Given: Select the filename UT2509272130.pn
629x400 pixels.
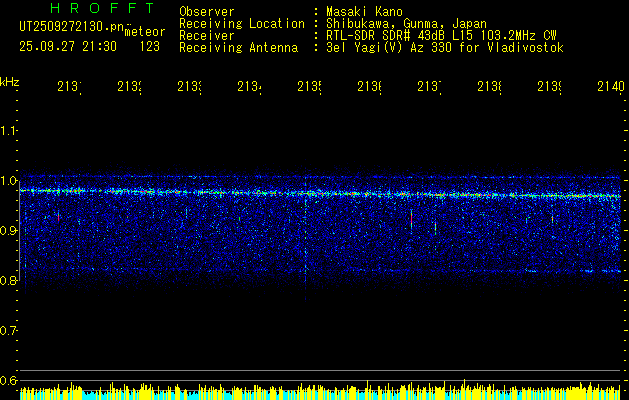Looking at the screenshot, I should coord(71,27).
